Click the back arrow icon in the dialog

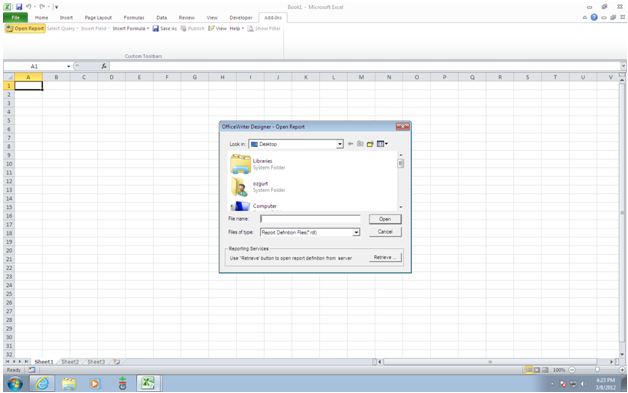coord(350,144)
